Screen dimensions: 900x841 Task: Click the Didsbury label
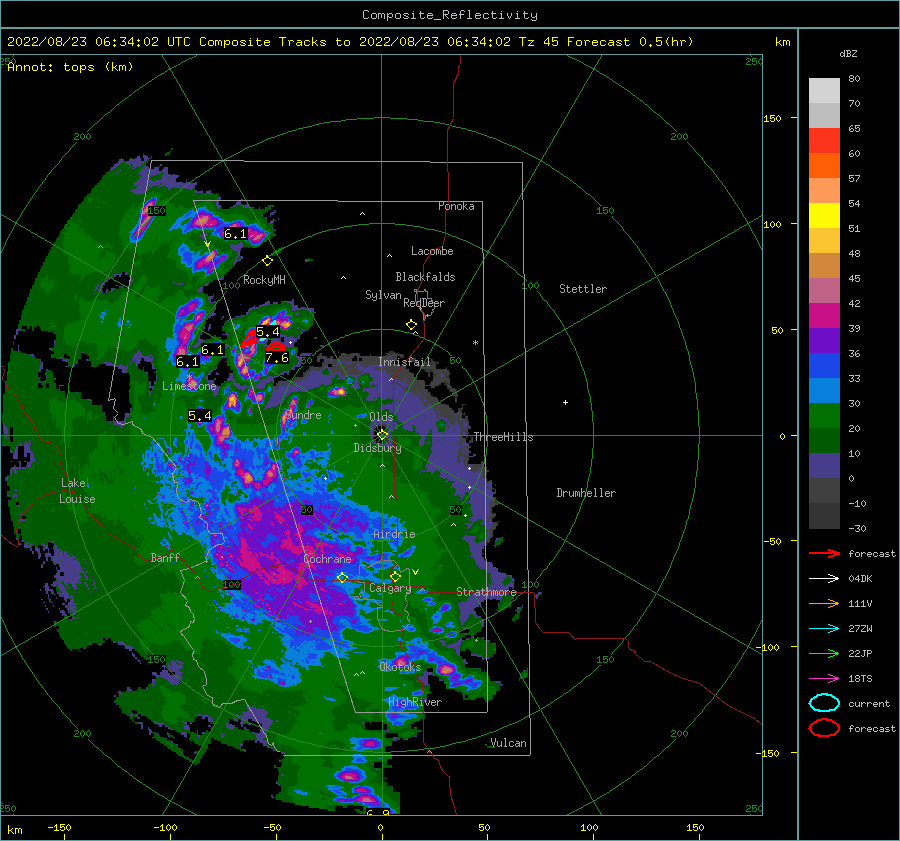click(x=378, y=448)
